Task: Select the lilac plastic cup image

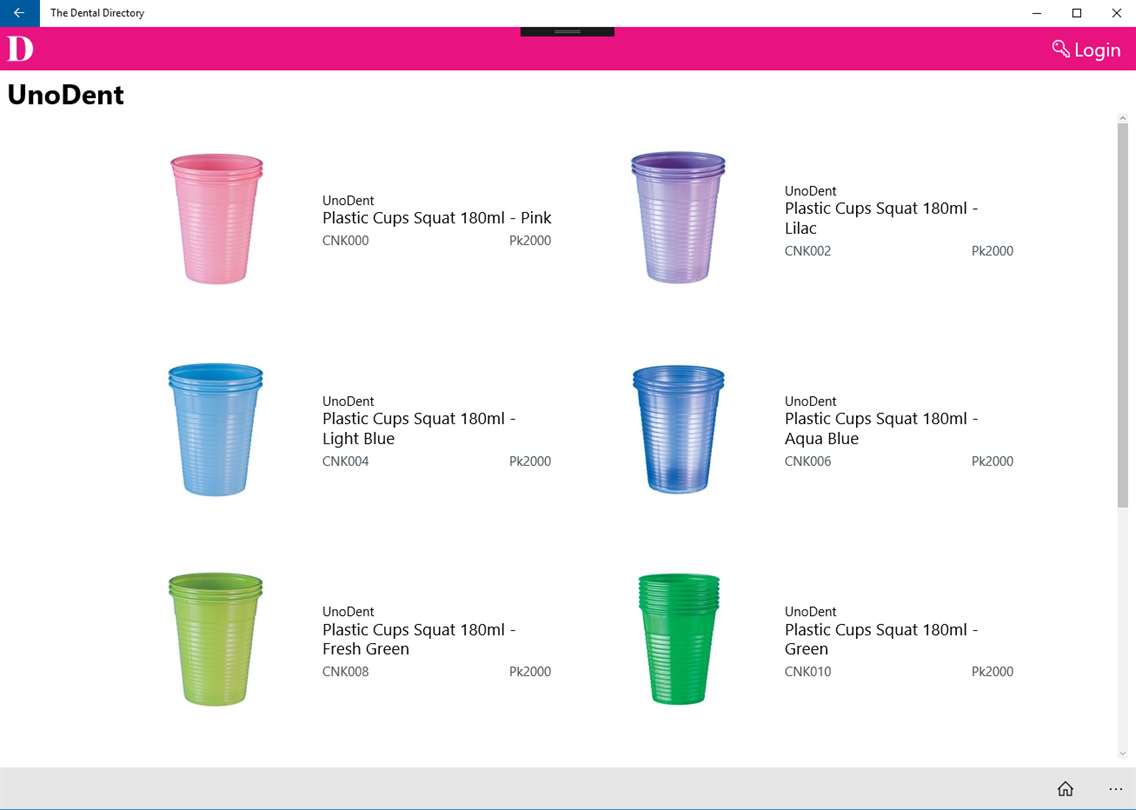Action: [678, 217]
